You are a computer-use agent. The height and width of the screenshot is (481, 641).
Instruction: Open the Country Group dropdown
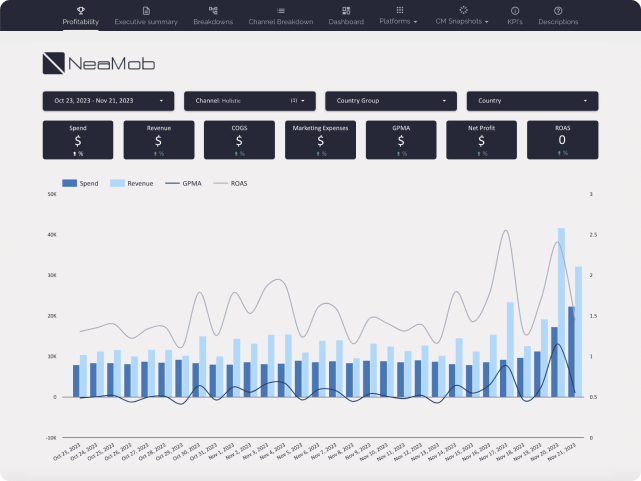click(391, 101)
